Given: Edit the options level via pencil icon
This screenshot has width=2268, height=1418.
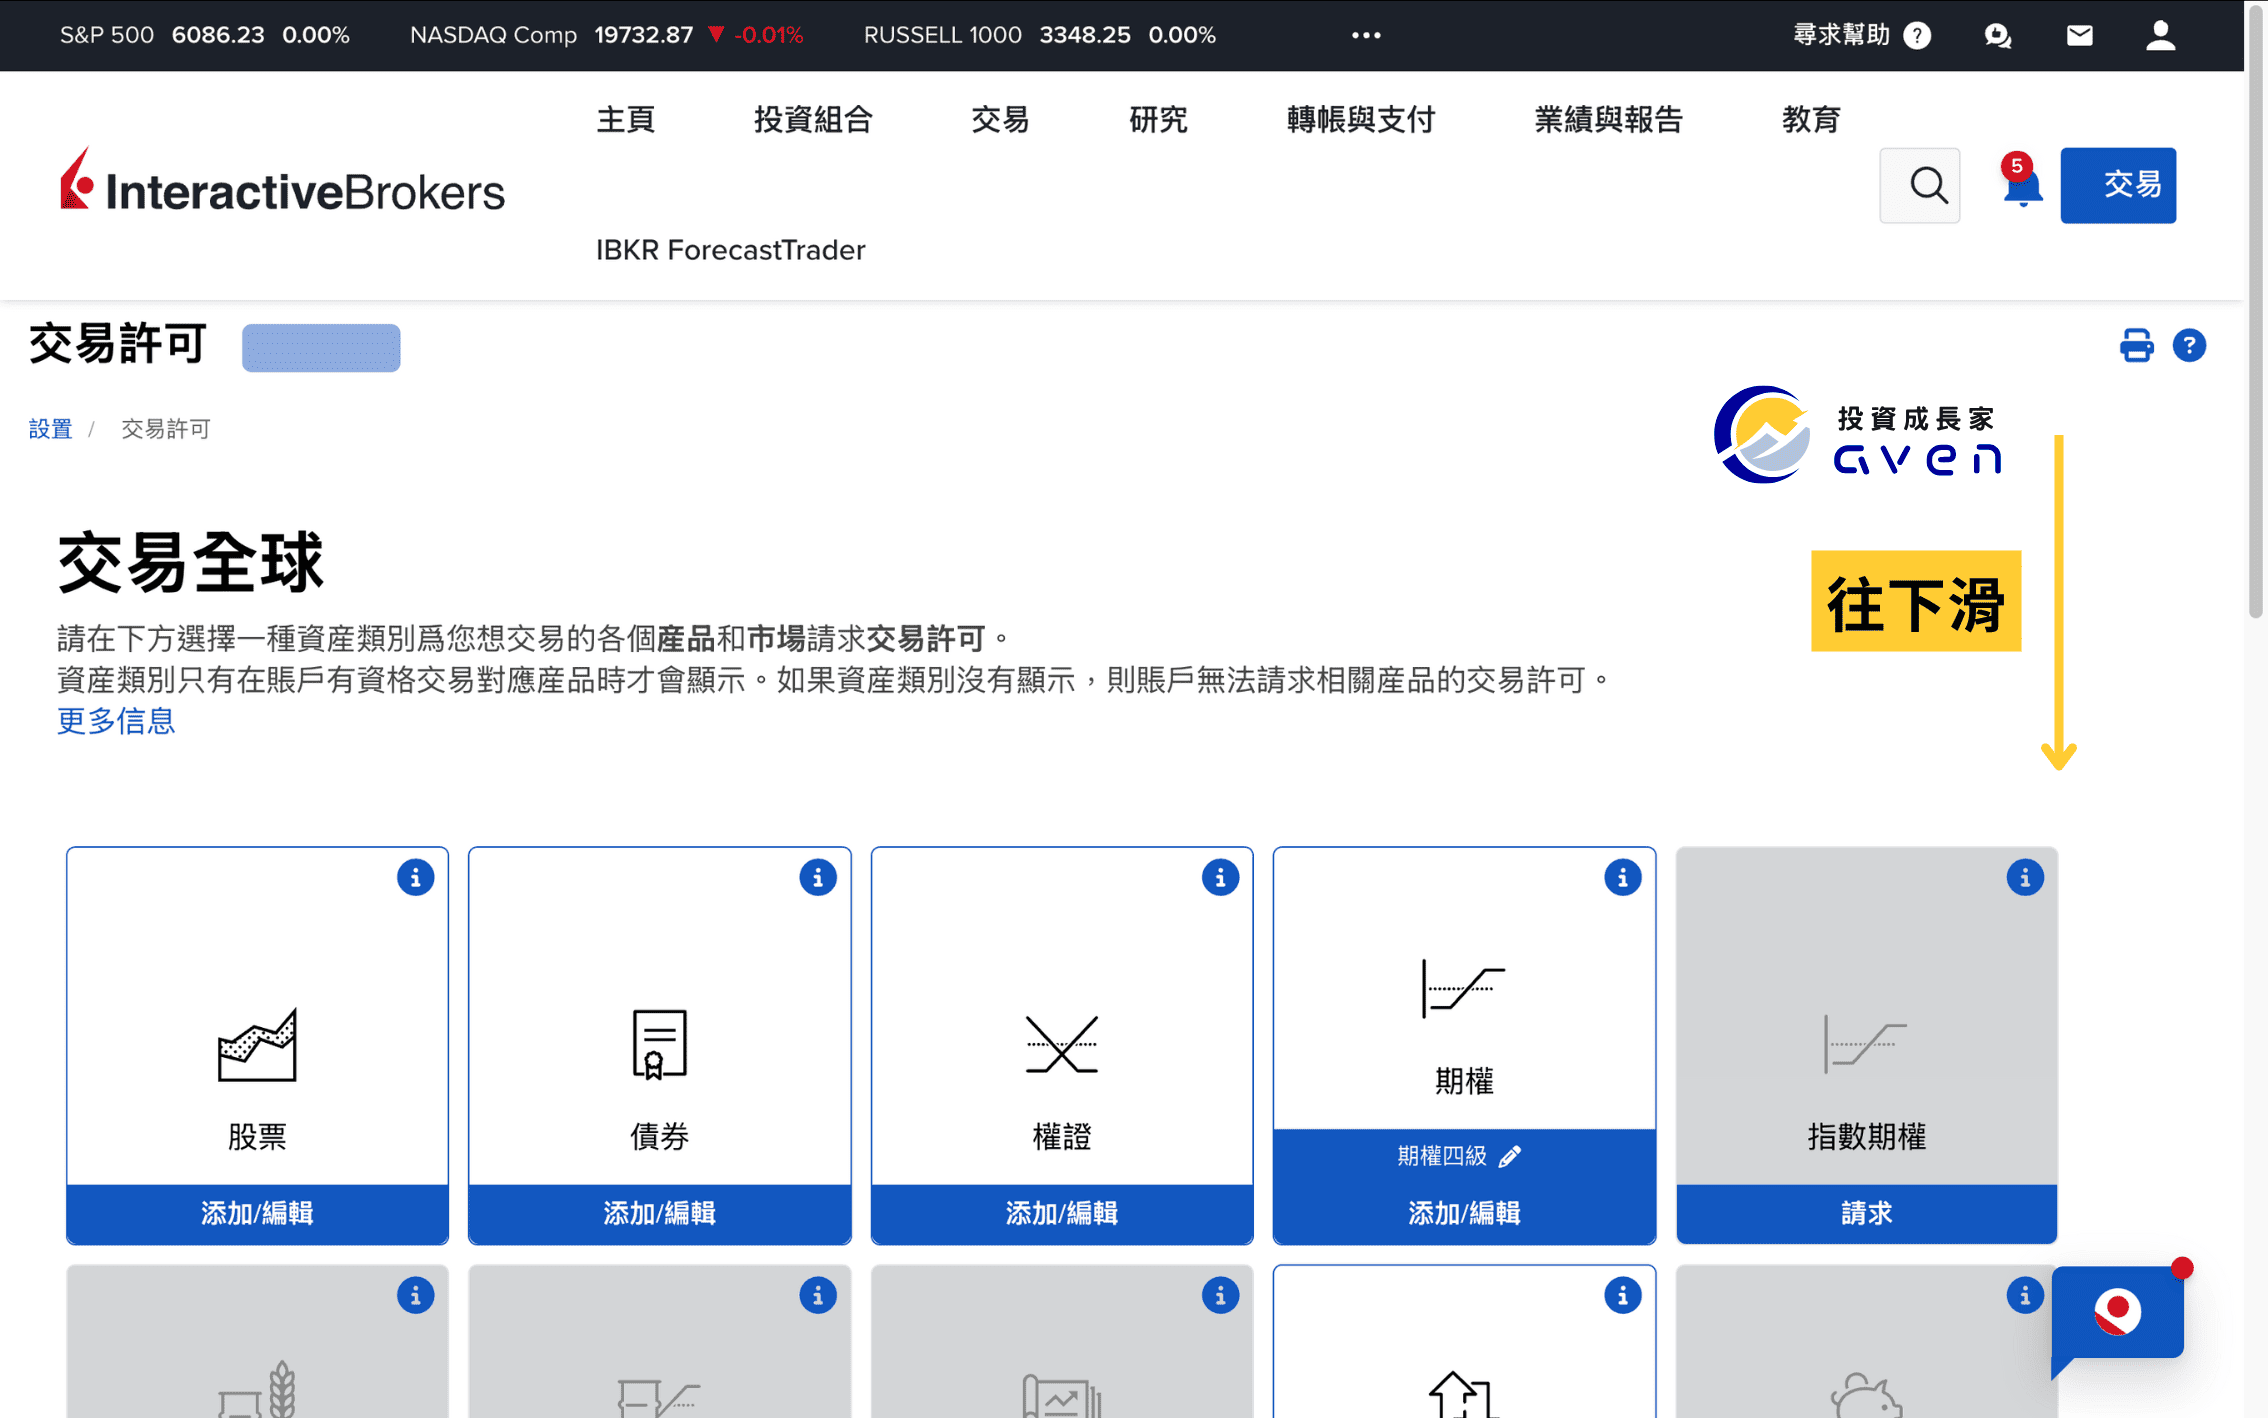Looking at the screenshot, I should point(1510,1155).
